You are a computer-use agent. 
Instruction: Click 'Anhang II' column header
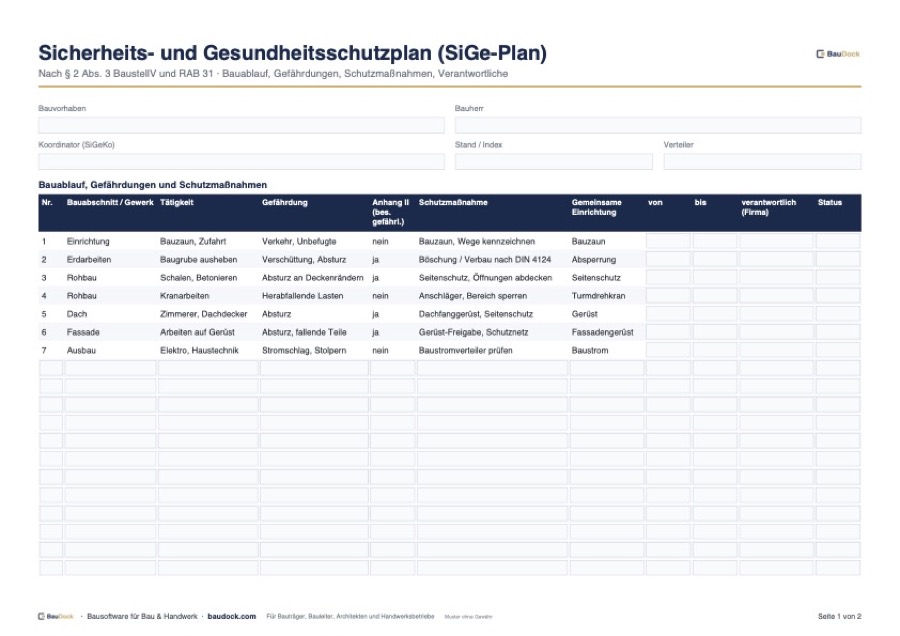pyautogui.click(x=390, y=212)
